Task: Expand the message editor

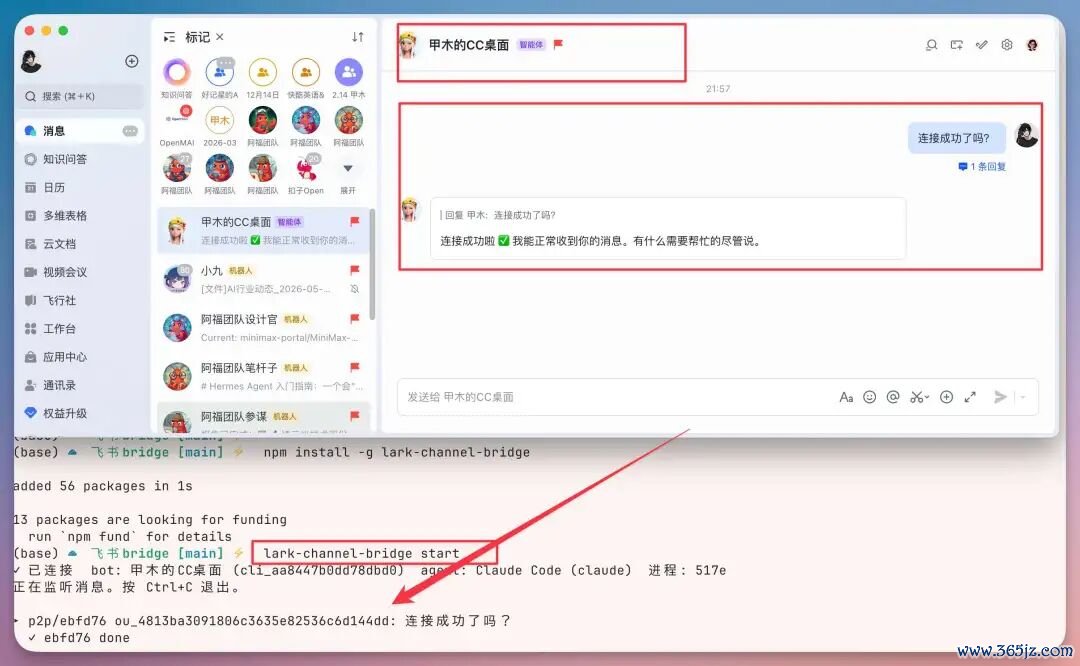Action: pyautogui.click(x=970, y=397)
